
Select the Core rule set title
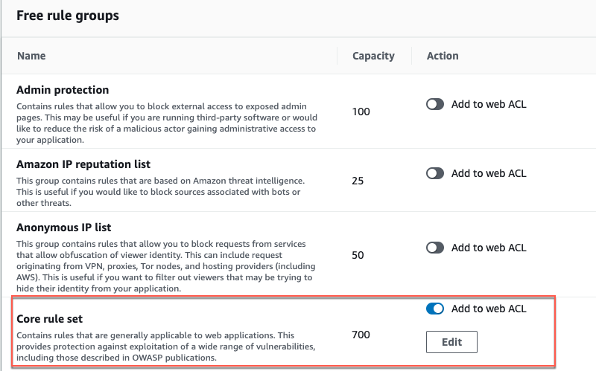click(x=49, y=319)
